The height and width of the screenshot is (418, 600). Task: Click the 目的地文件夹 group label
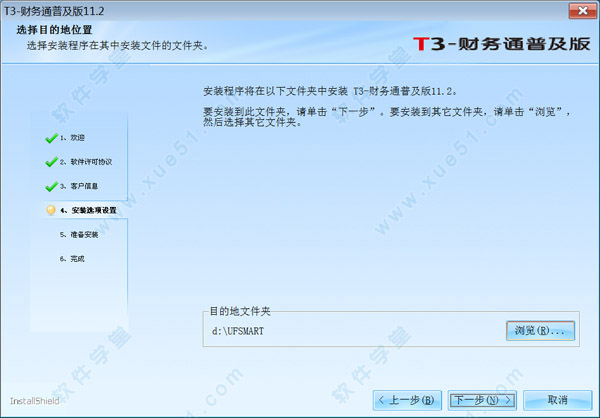click(240, 311)
